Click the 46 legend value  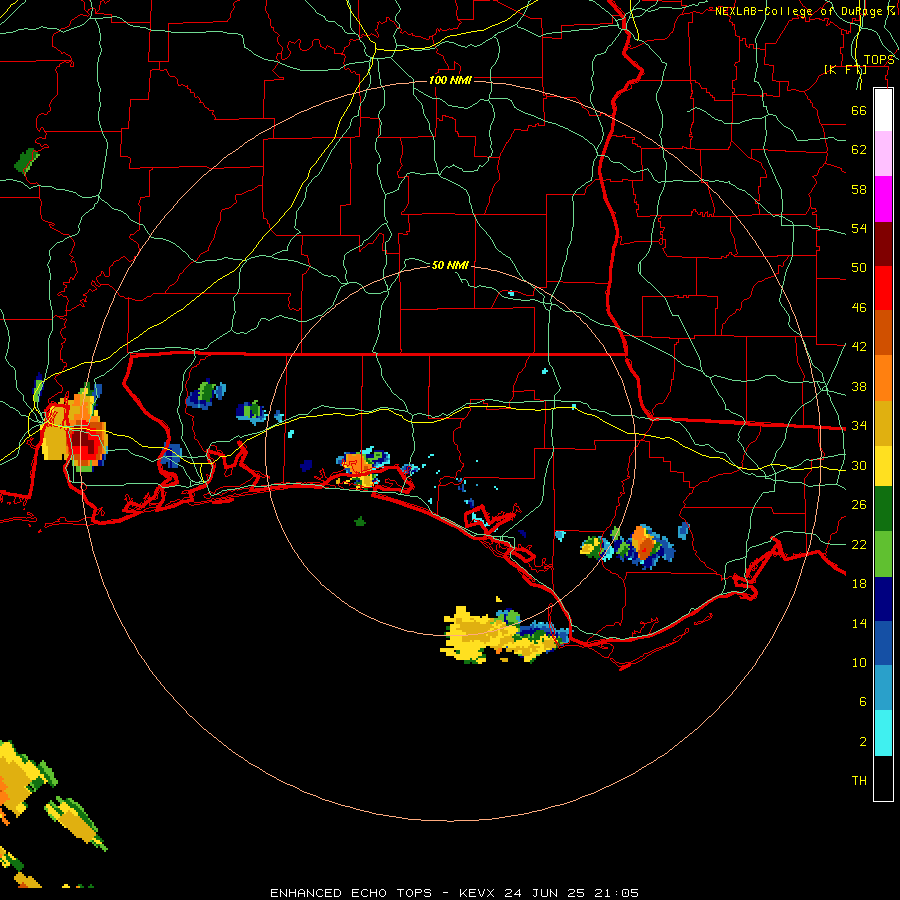[x=859, y=308]
